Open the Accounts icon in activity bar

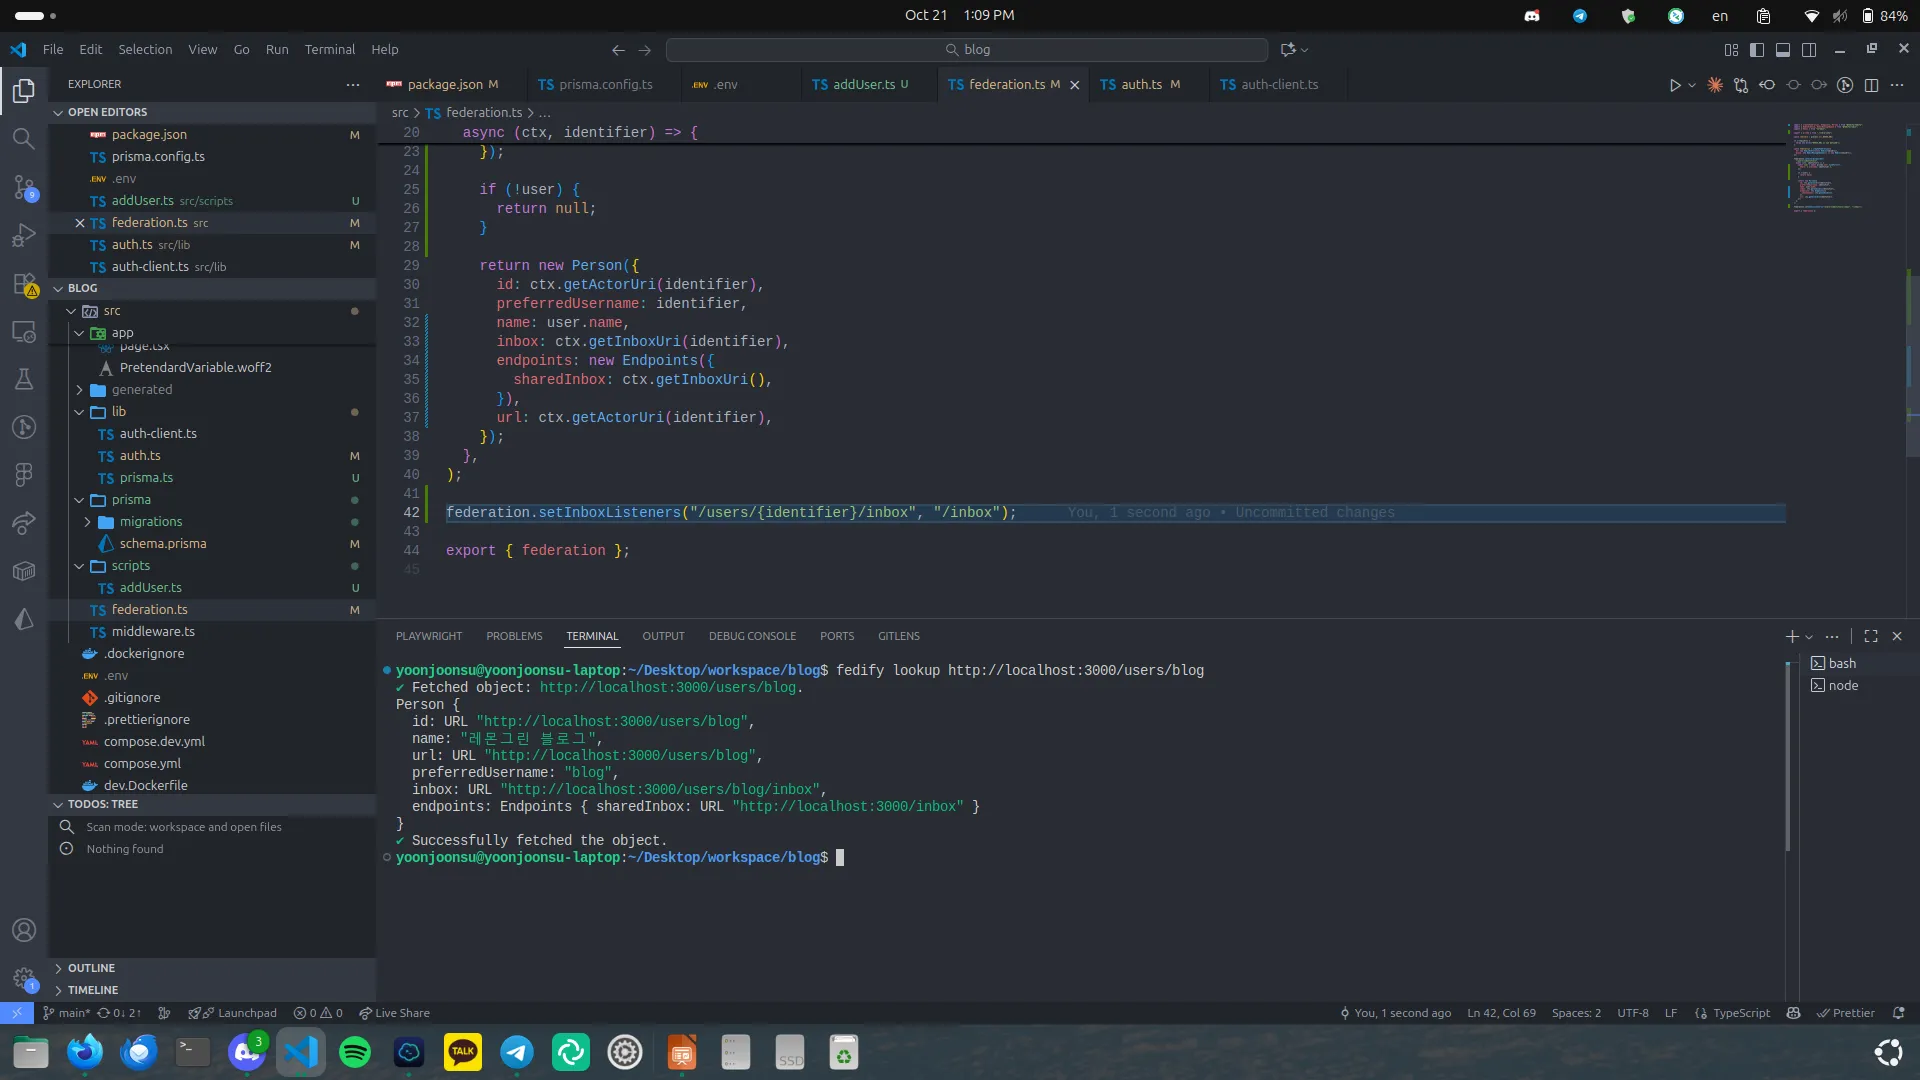24,930
